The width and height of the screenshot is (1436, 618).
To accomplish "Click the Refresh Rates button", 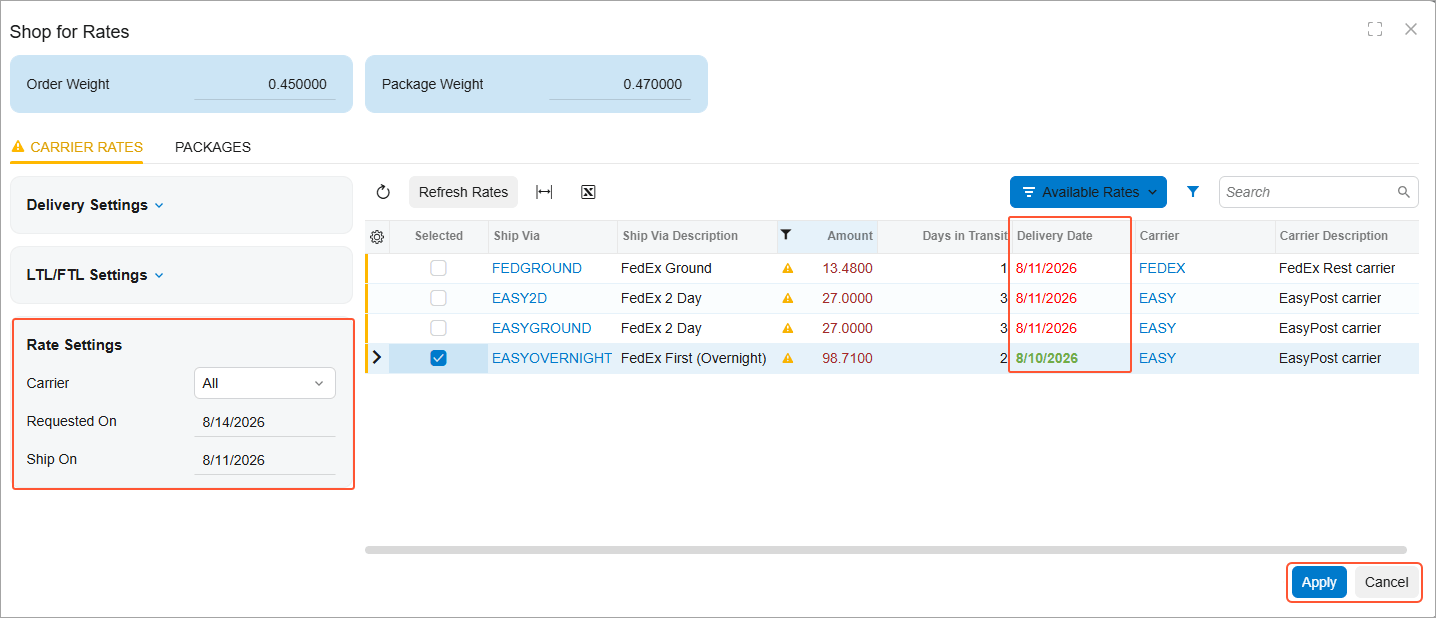I will [463, 192].
